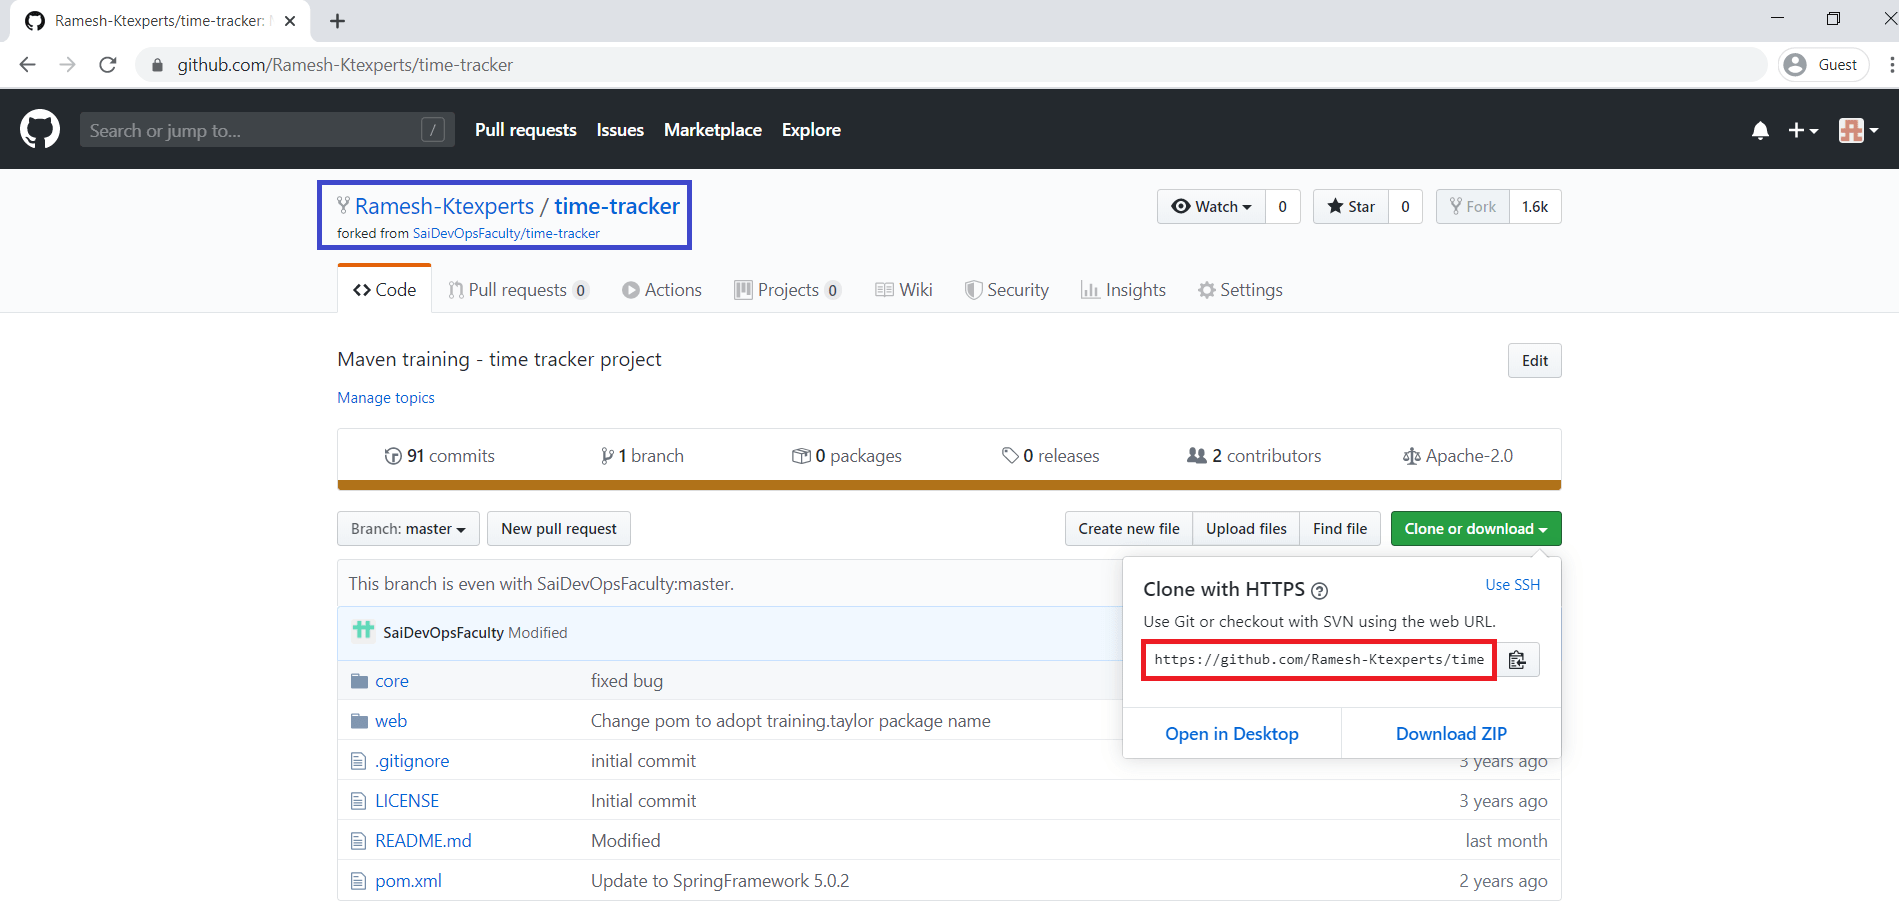Switch to the Insights tab
1899x909 pixels.
click(1123, 290)
